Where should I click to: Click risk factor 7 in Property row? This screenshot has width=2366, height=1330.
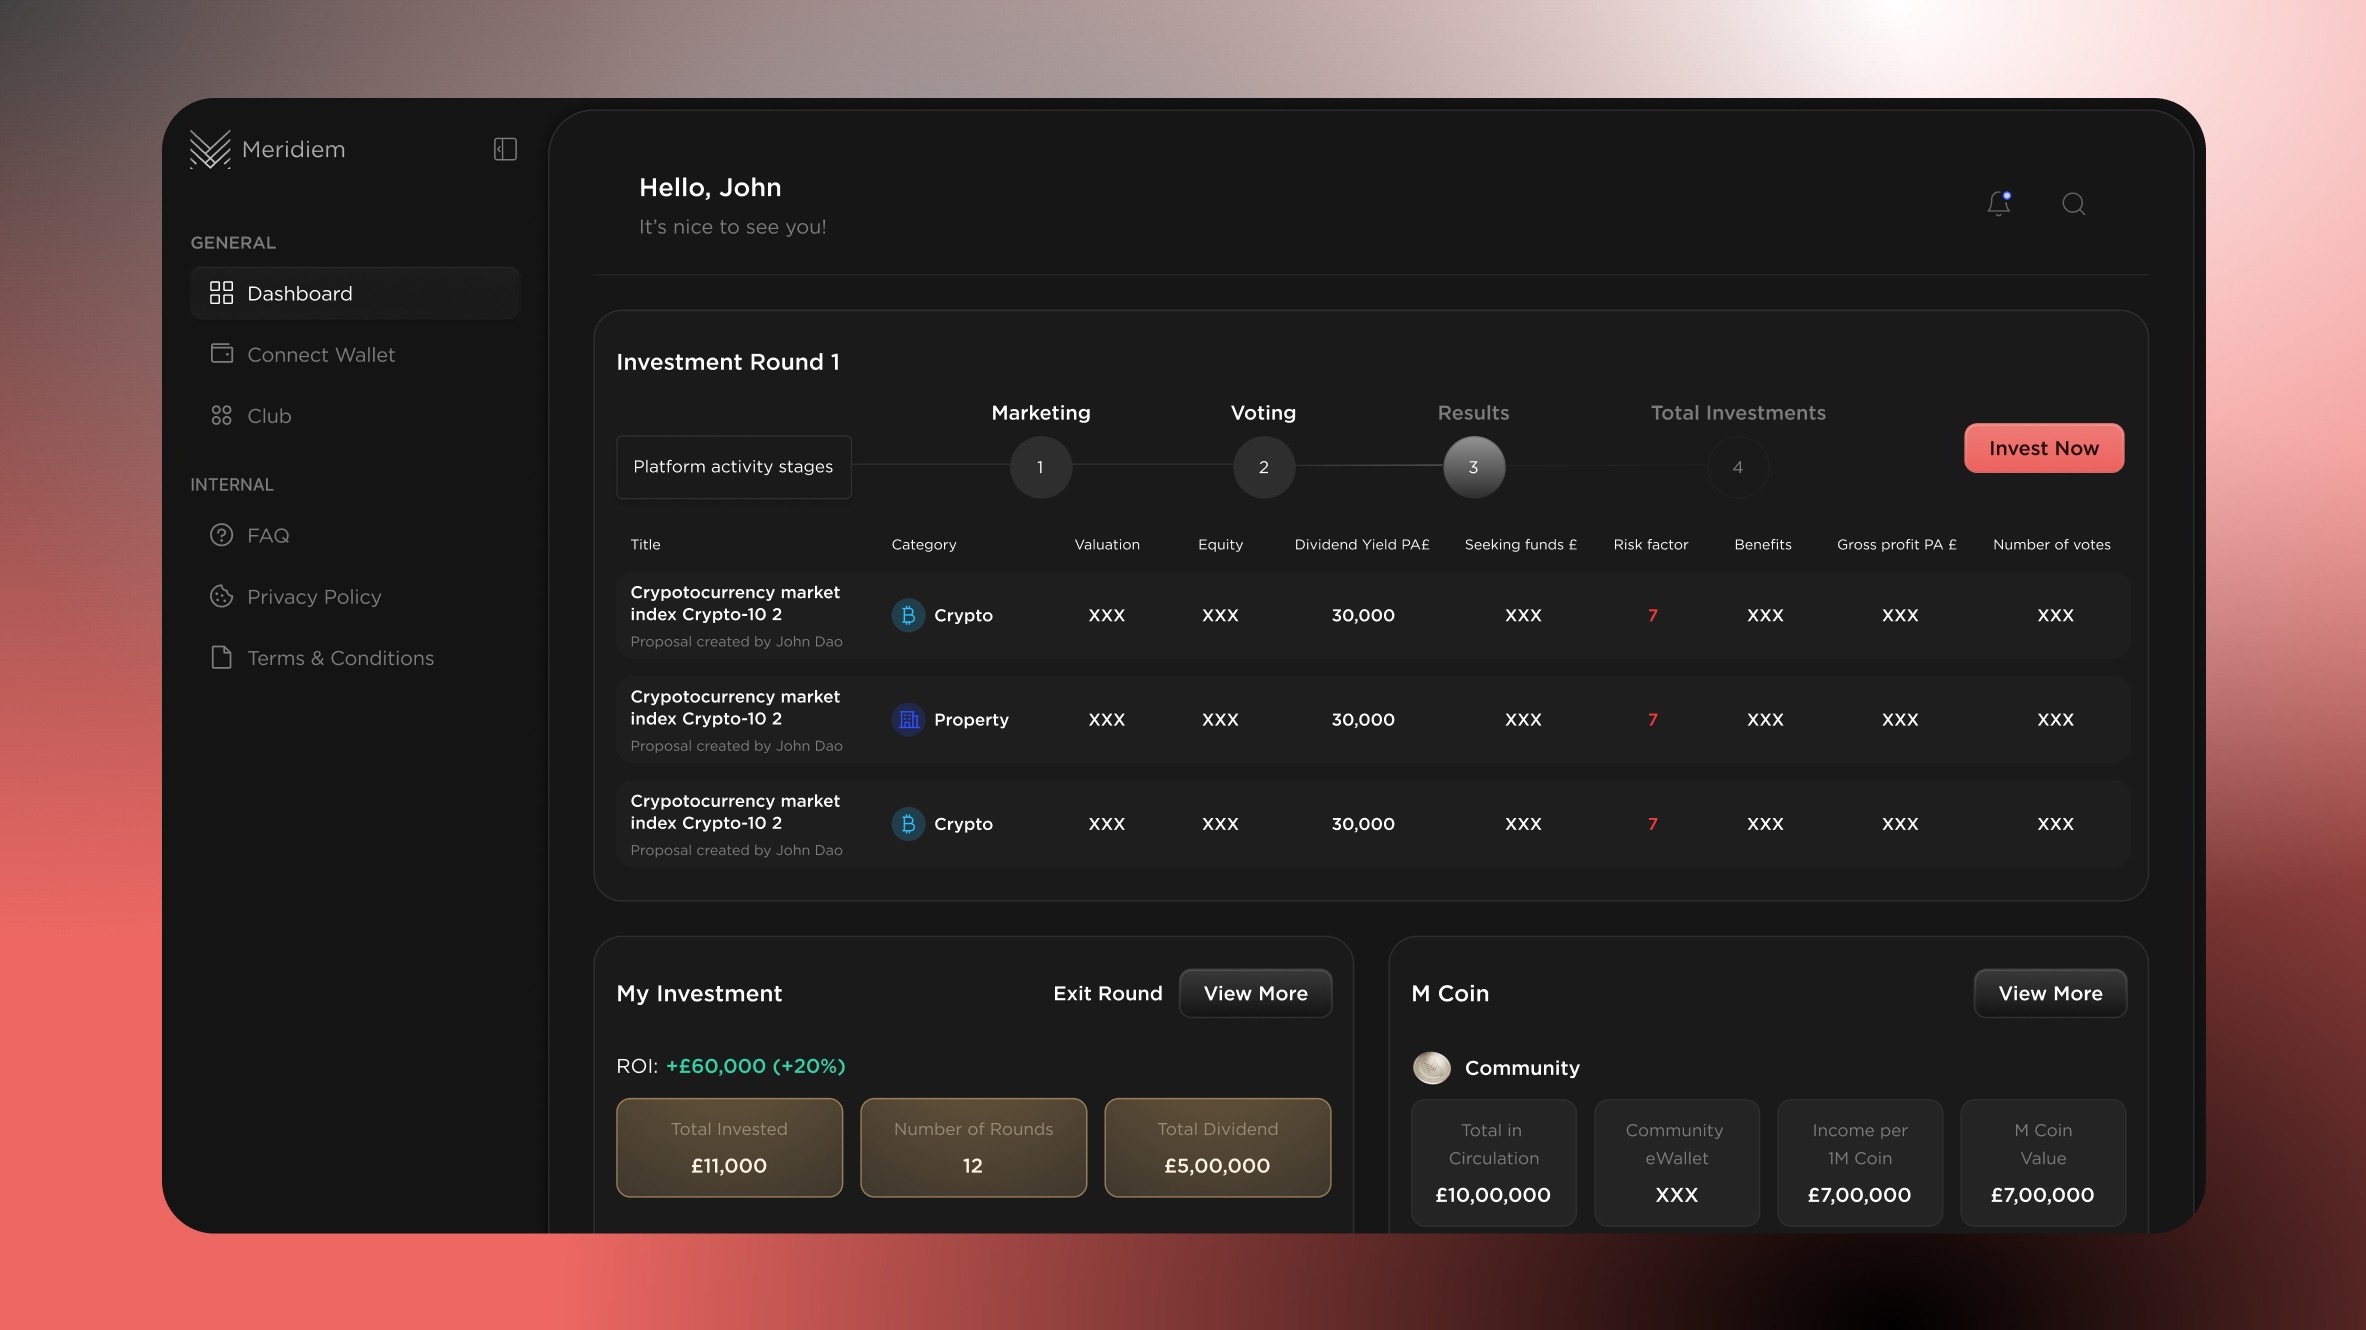pyautogui.click(x=1652, y=719)
